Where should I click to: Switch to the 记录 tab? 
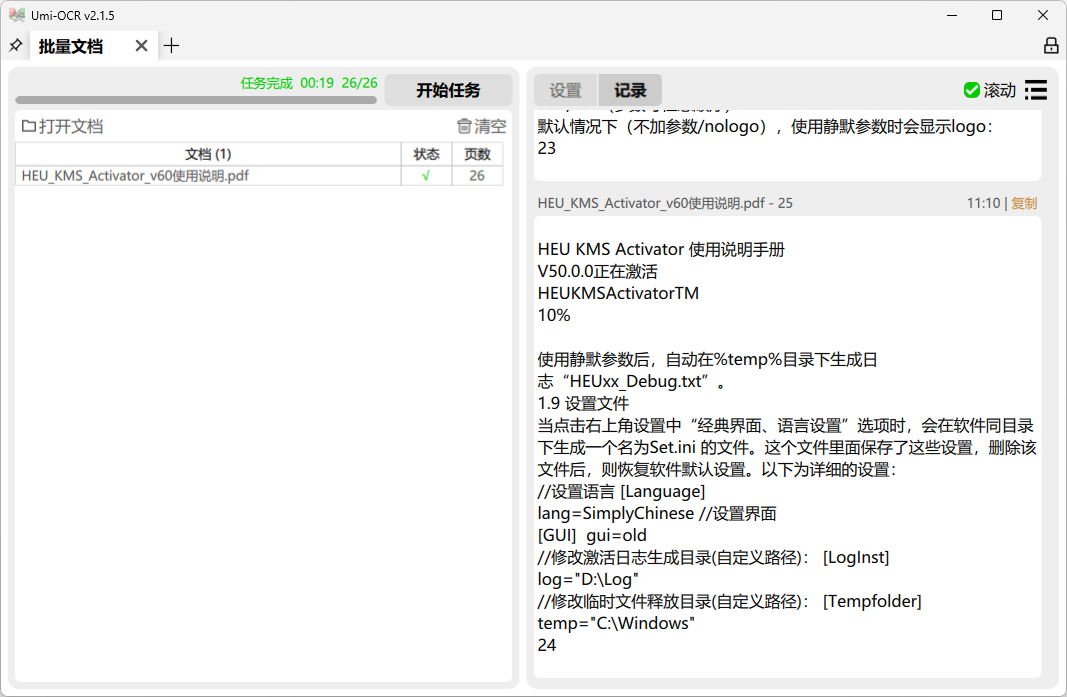[630, 90]
